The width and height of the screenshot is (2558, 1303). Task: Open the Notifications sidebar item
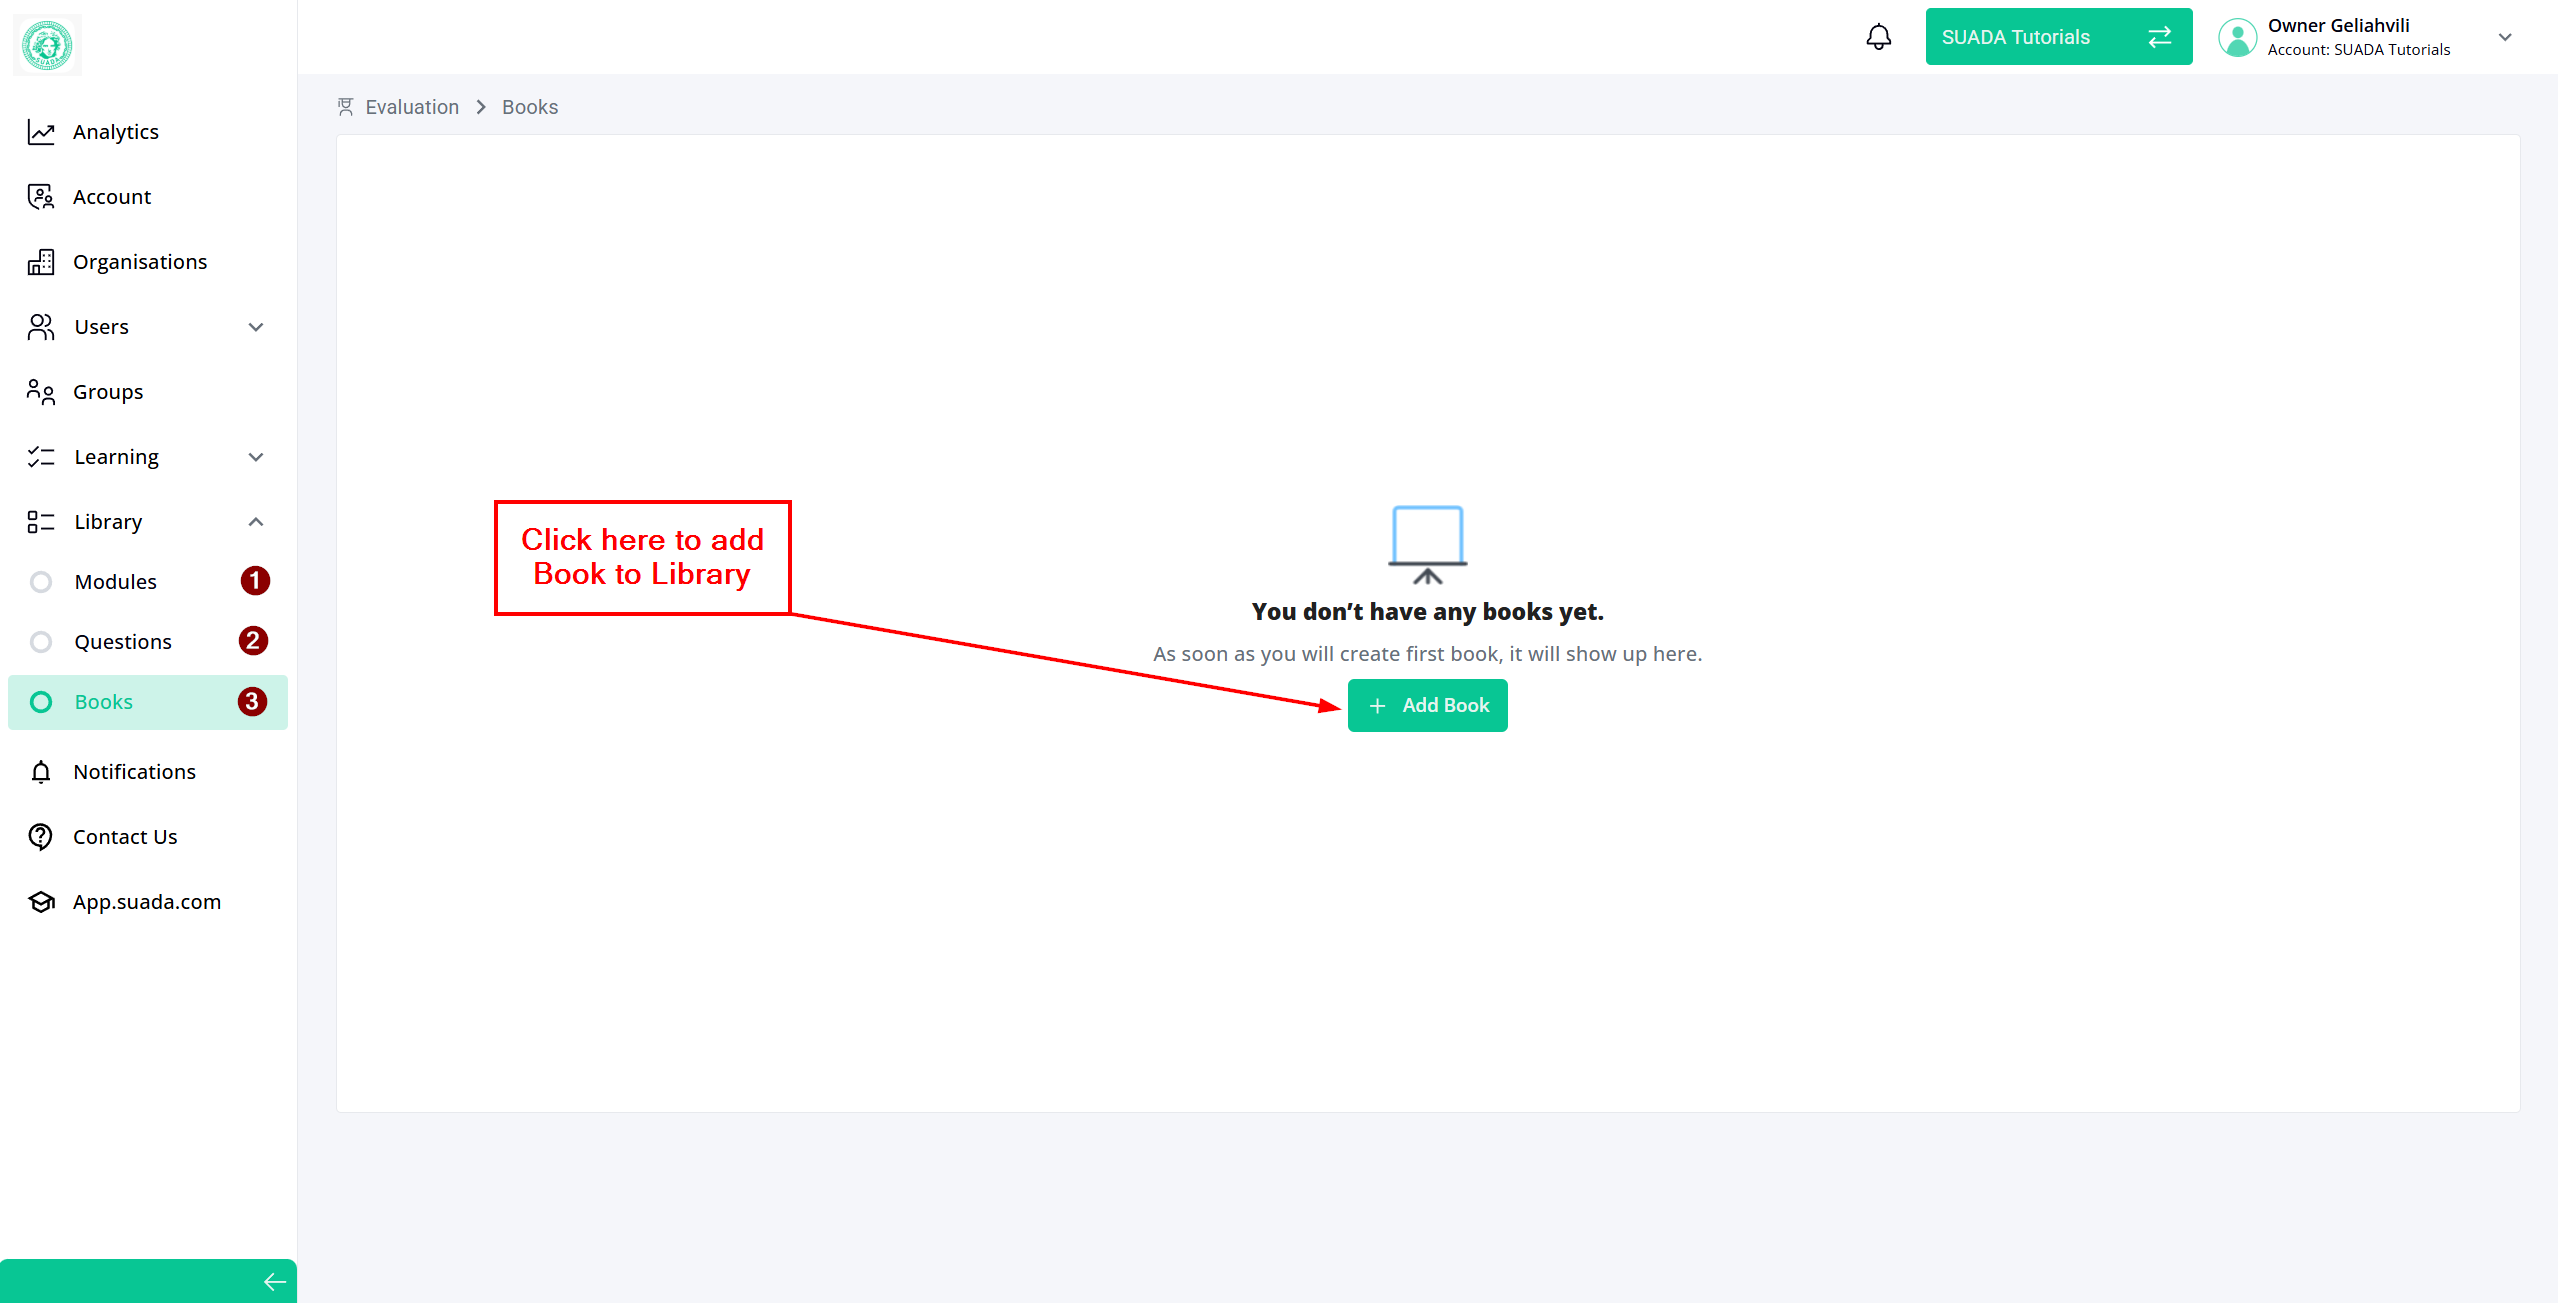point(134,772)
